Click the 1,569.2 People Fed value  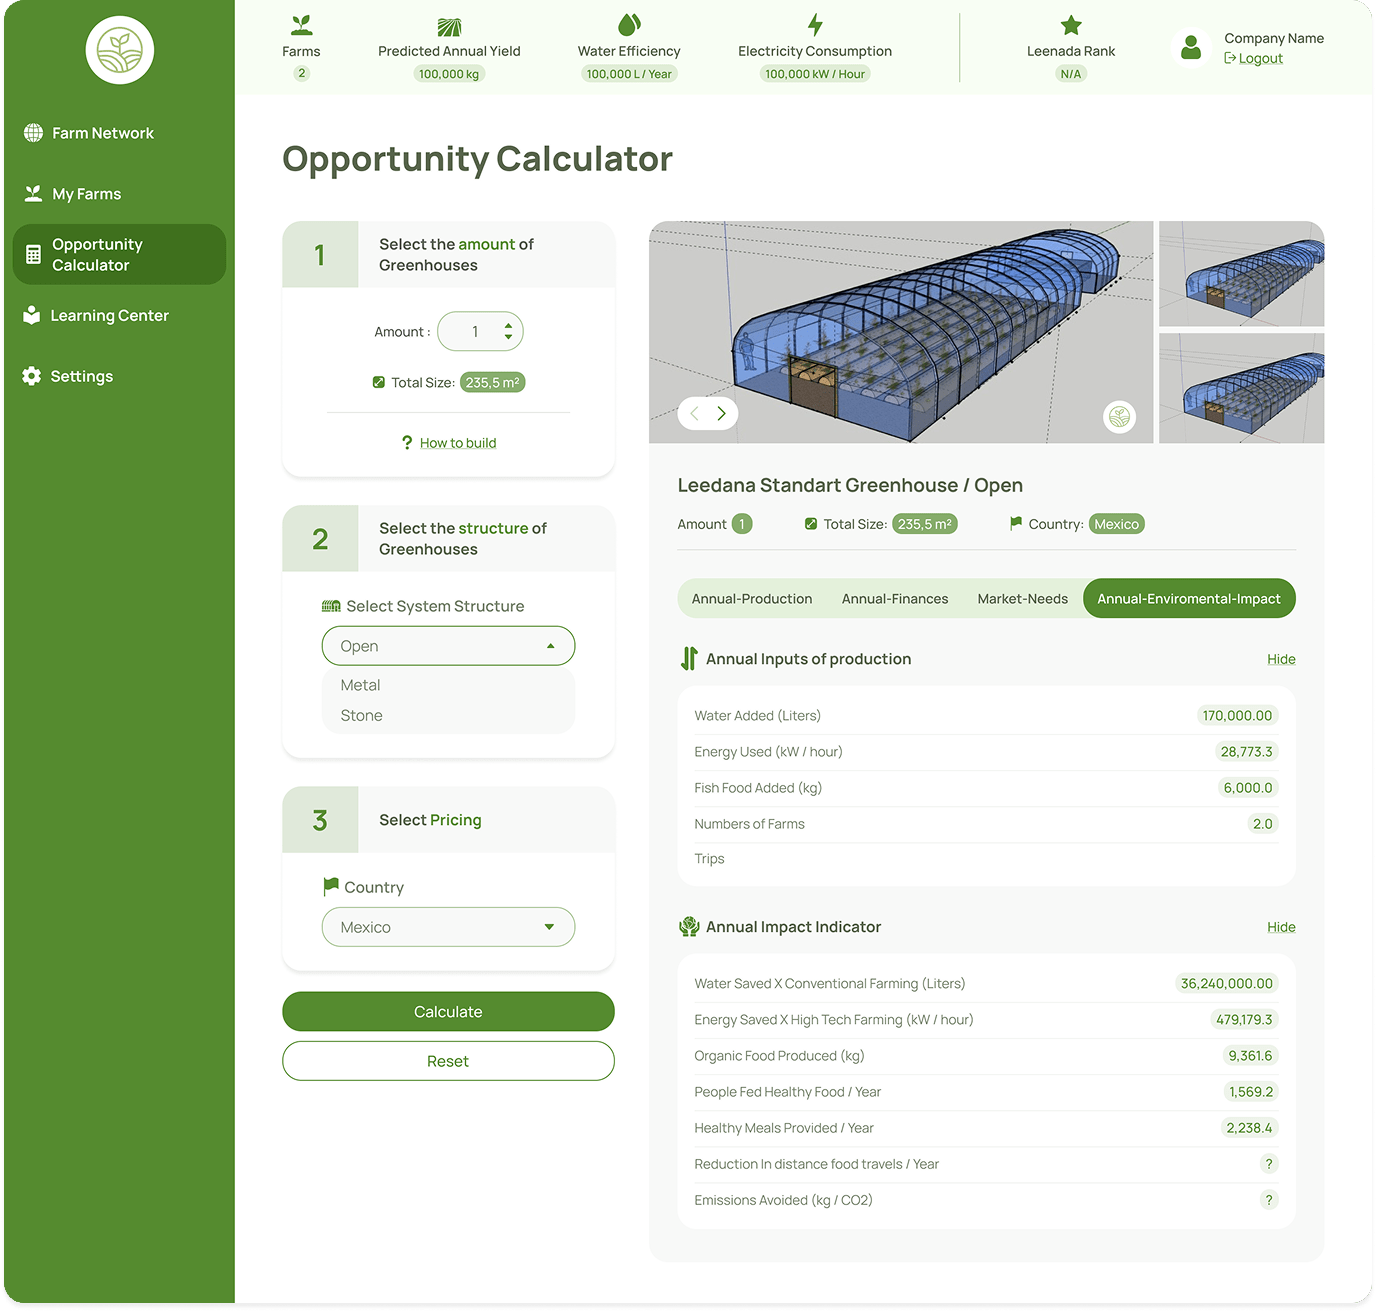coord(1251,1091)
